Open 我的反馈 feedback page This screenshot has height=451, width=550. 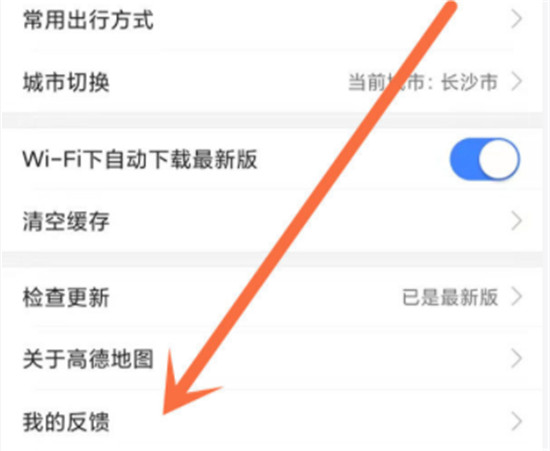[x=273, y=421]
